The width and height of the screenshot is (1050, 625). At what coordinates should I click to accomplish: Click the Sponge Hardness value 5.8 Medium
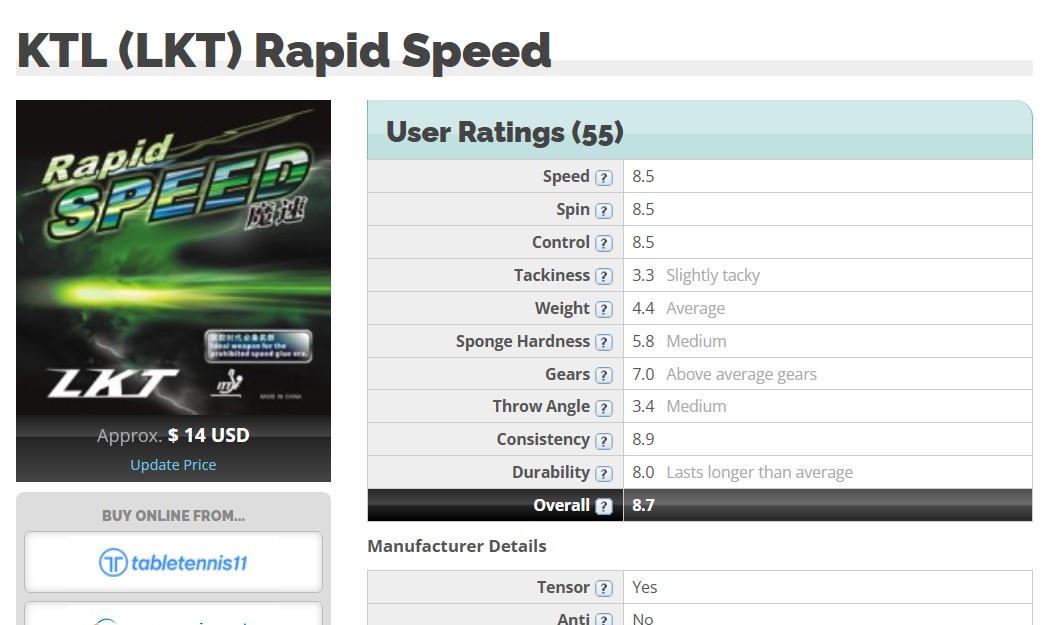click(679, 341)
